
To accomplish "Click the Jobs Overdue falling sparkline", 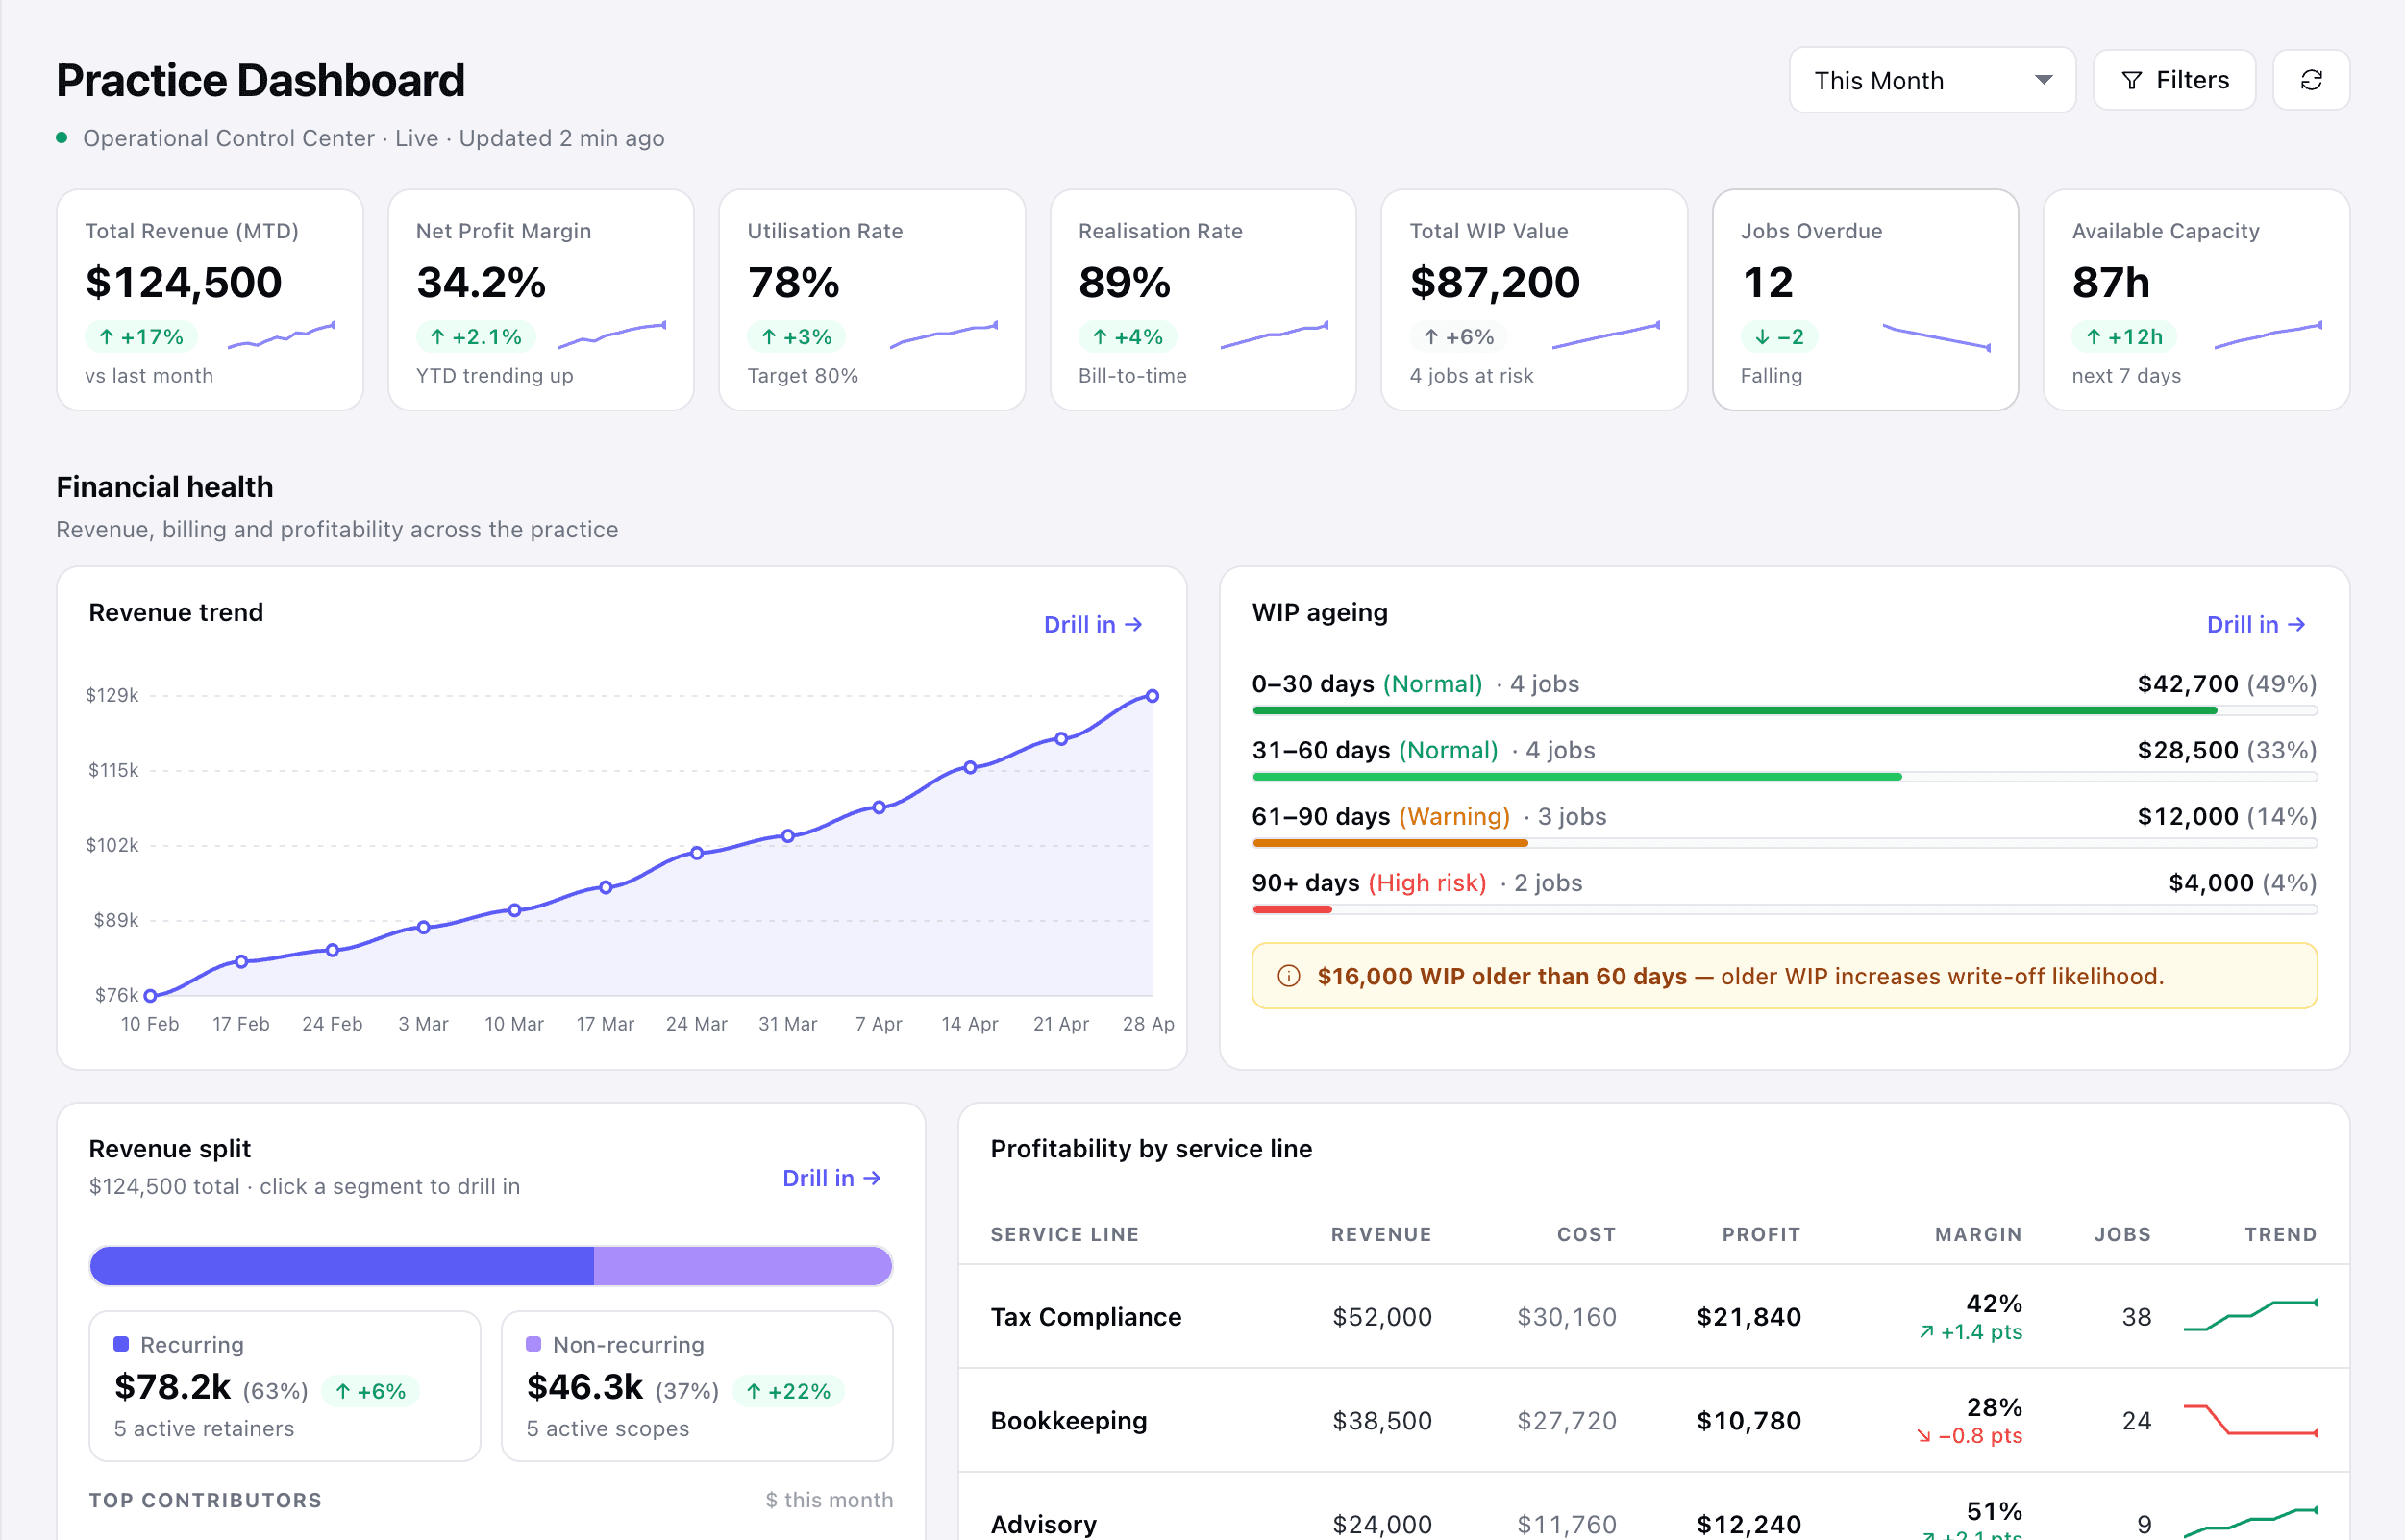I will (x=1937, y=337).
